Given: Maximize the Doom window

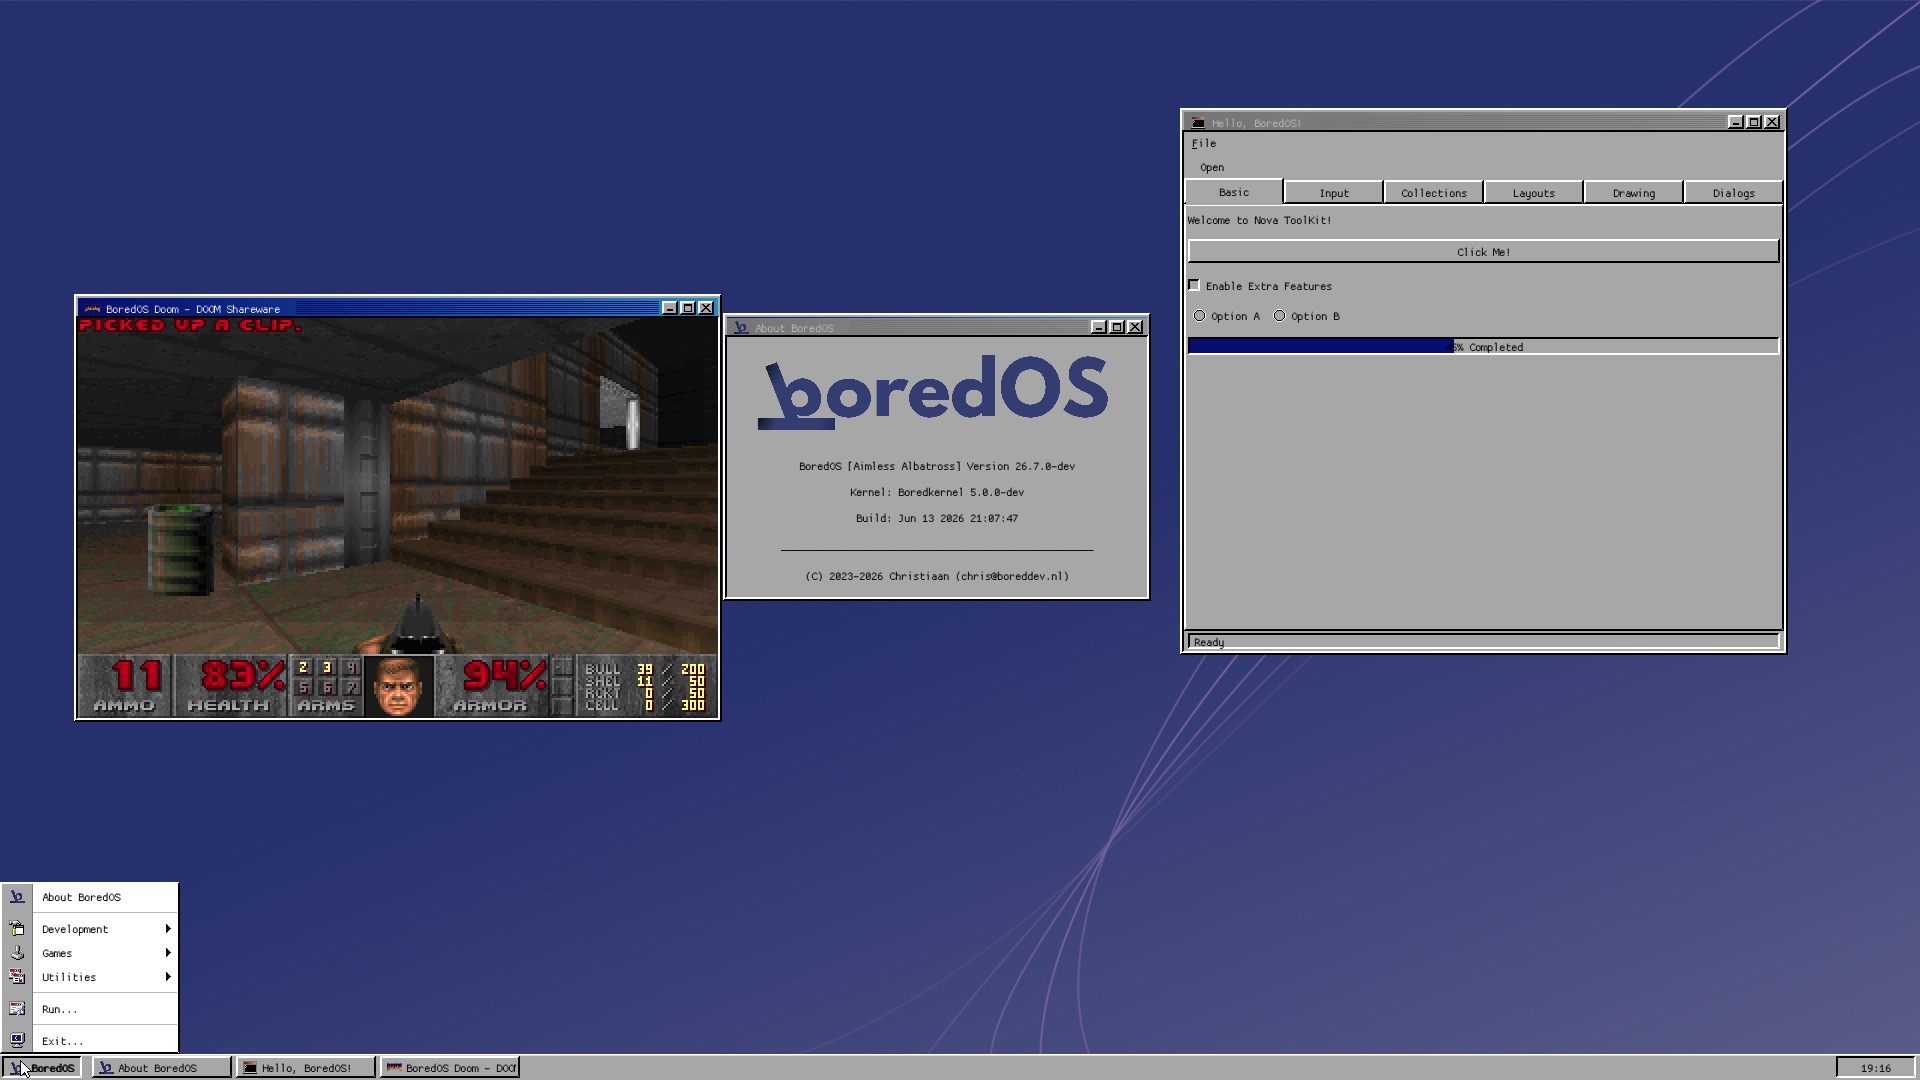Looking at the screenshot, I should tap(688, 308).
